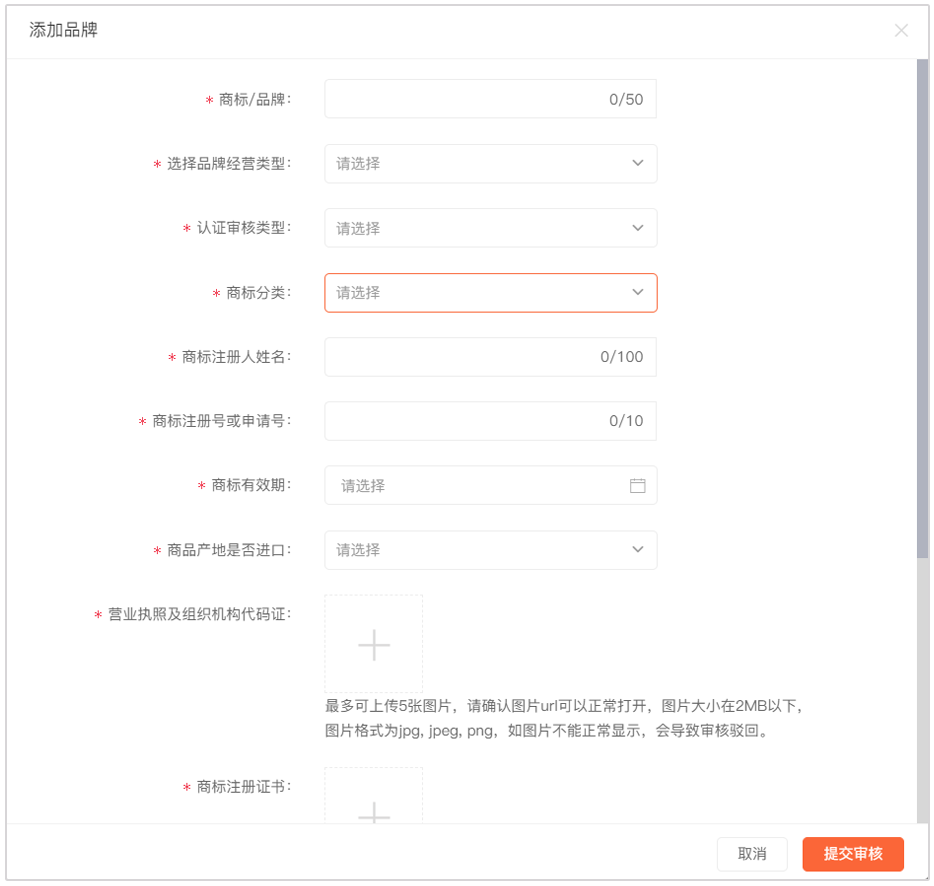The width and height of the screenshot is (934, 886).
Task: Click the 取消 cancel button
Action: click(x=752, y=854)
